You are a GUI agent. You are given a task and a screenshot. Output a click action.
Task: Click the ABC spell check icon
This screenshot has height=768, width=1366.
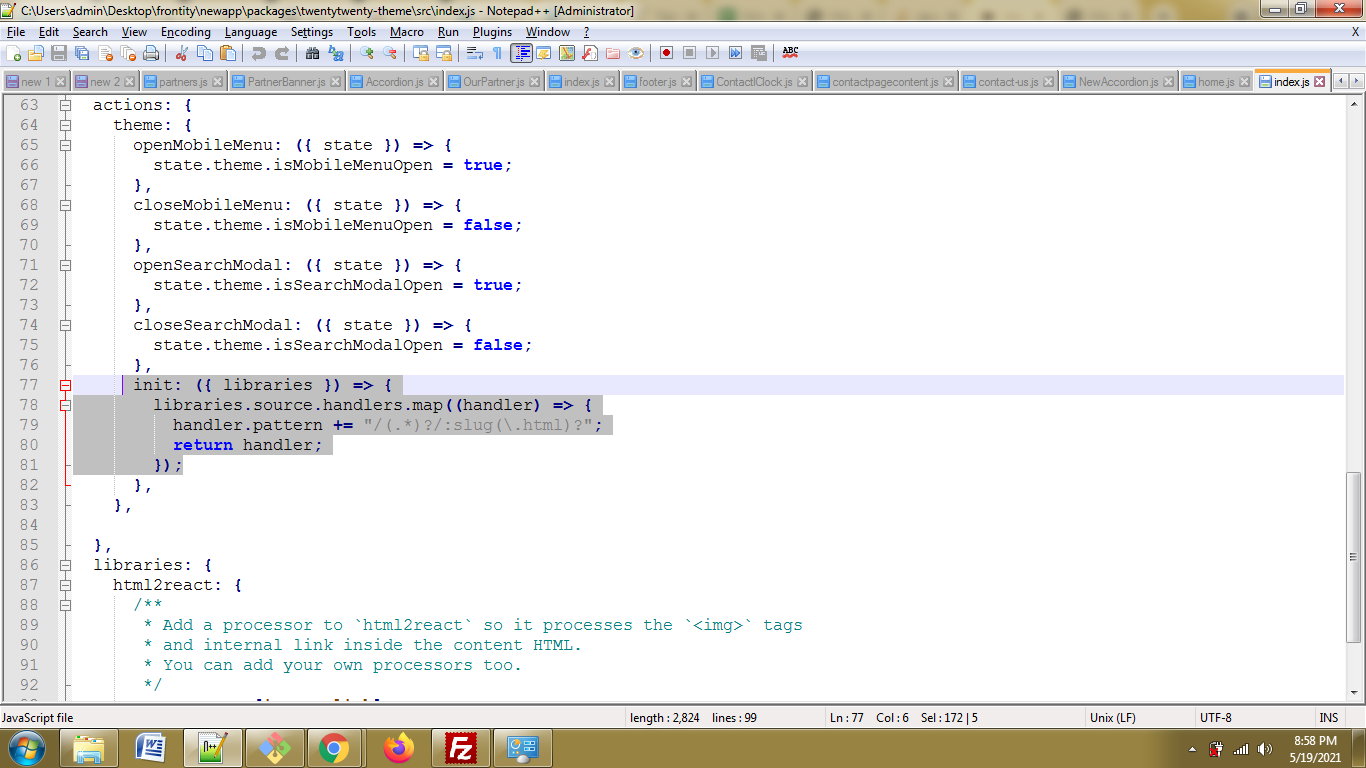click(790, 53)
